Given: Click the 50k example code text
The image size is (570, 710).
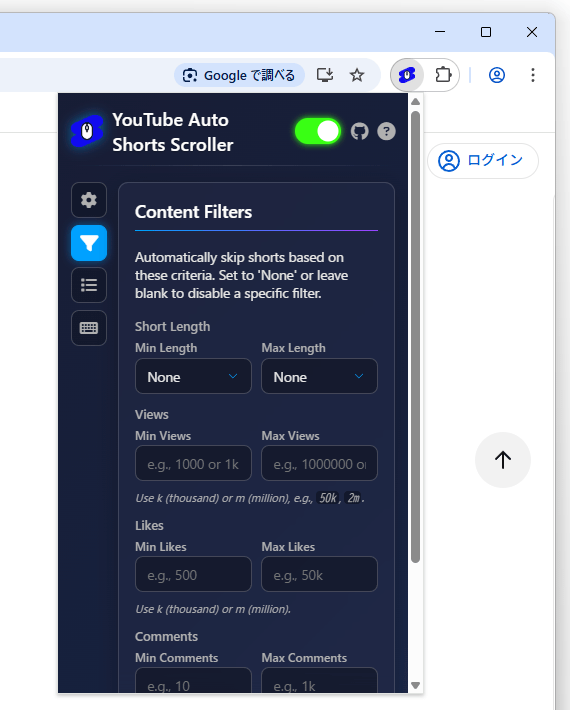Looking at the screenshot, I should coord(328,498).
